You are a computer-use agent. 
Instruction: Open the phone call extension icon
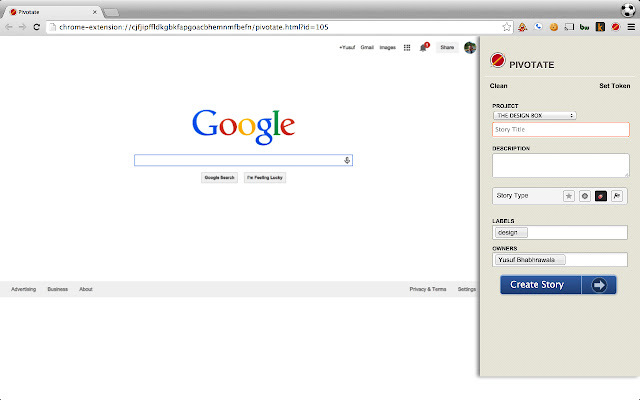538,27
